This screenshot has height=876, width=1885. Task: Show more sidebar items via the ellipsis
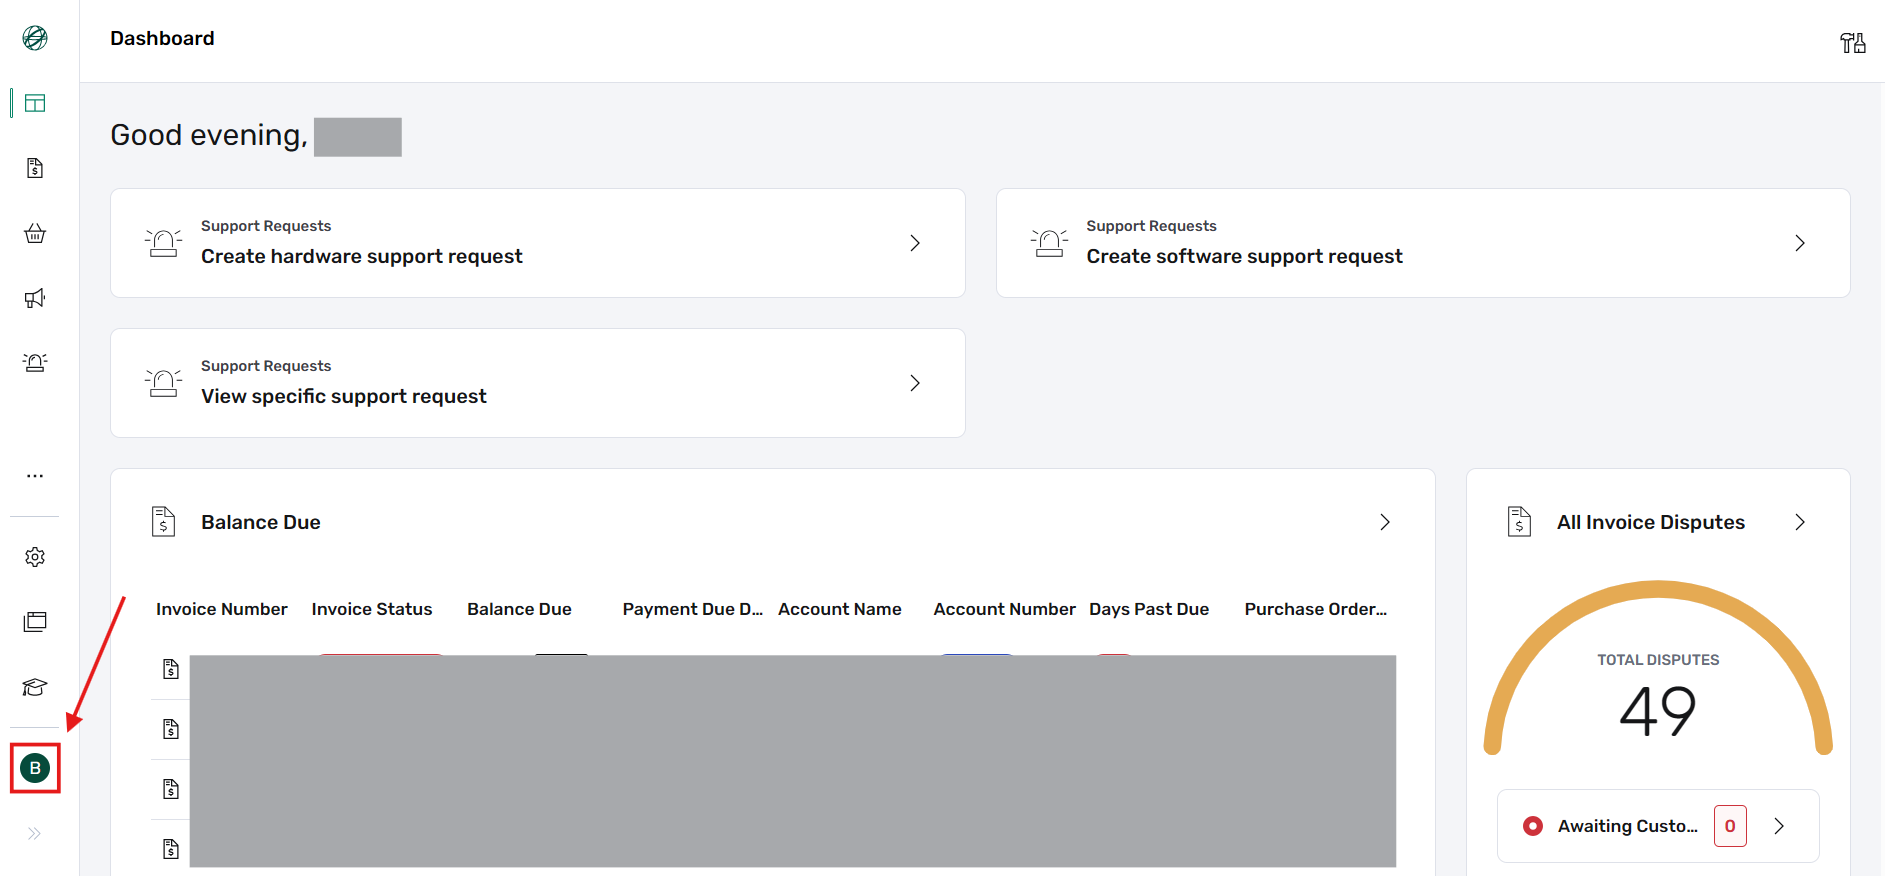tap(35, 476)
